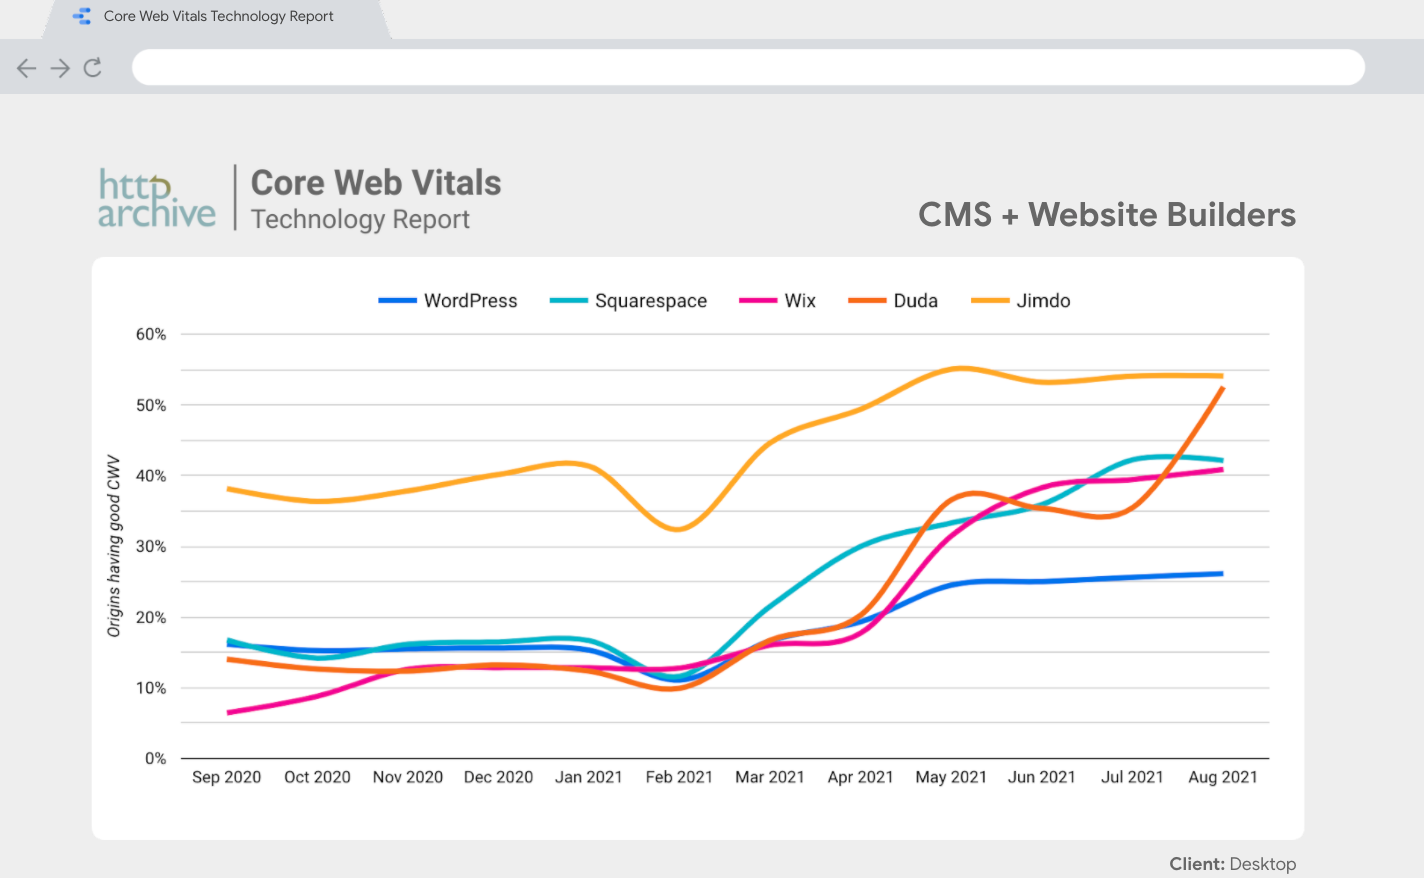Click the browser forward arrow

60,68
